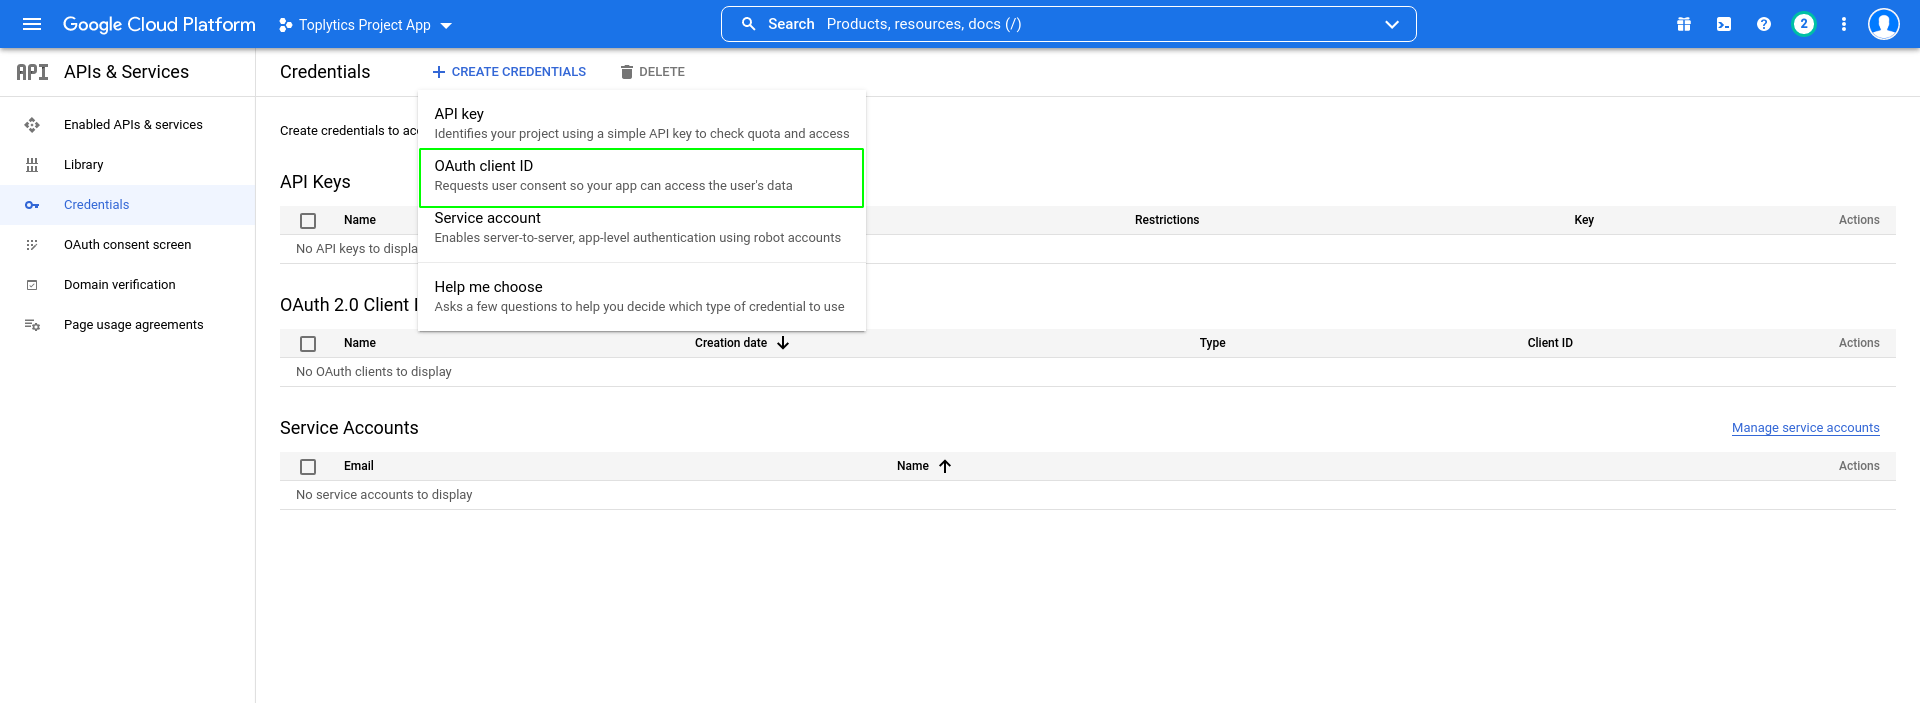Open the Help question mark icon
Screen dimensions: 1920x703
(x=1764, y=24)
